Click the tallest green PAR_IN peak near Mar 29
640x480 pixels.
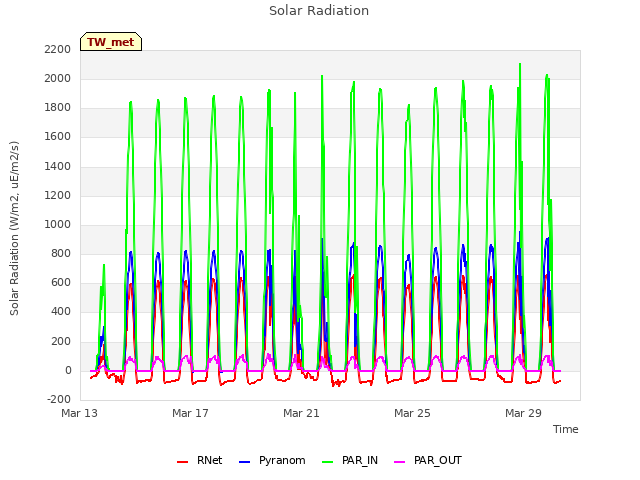tap(520, 65)
